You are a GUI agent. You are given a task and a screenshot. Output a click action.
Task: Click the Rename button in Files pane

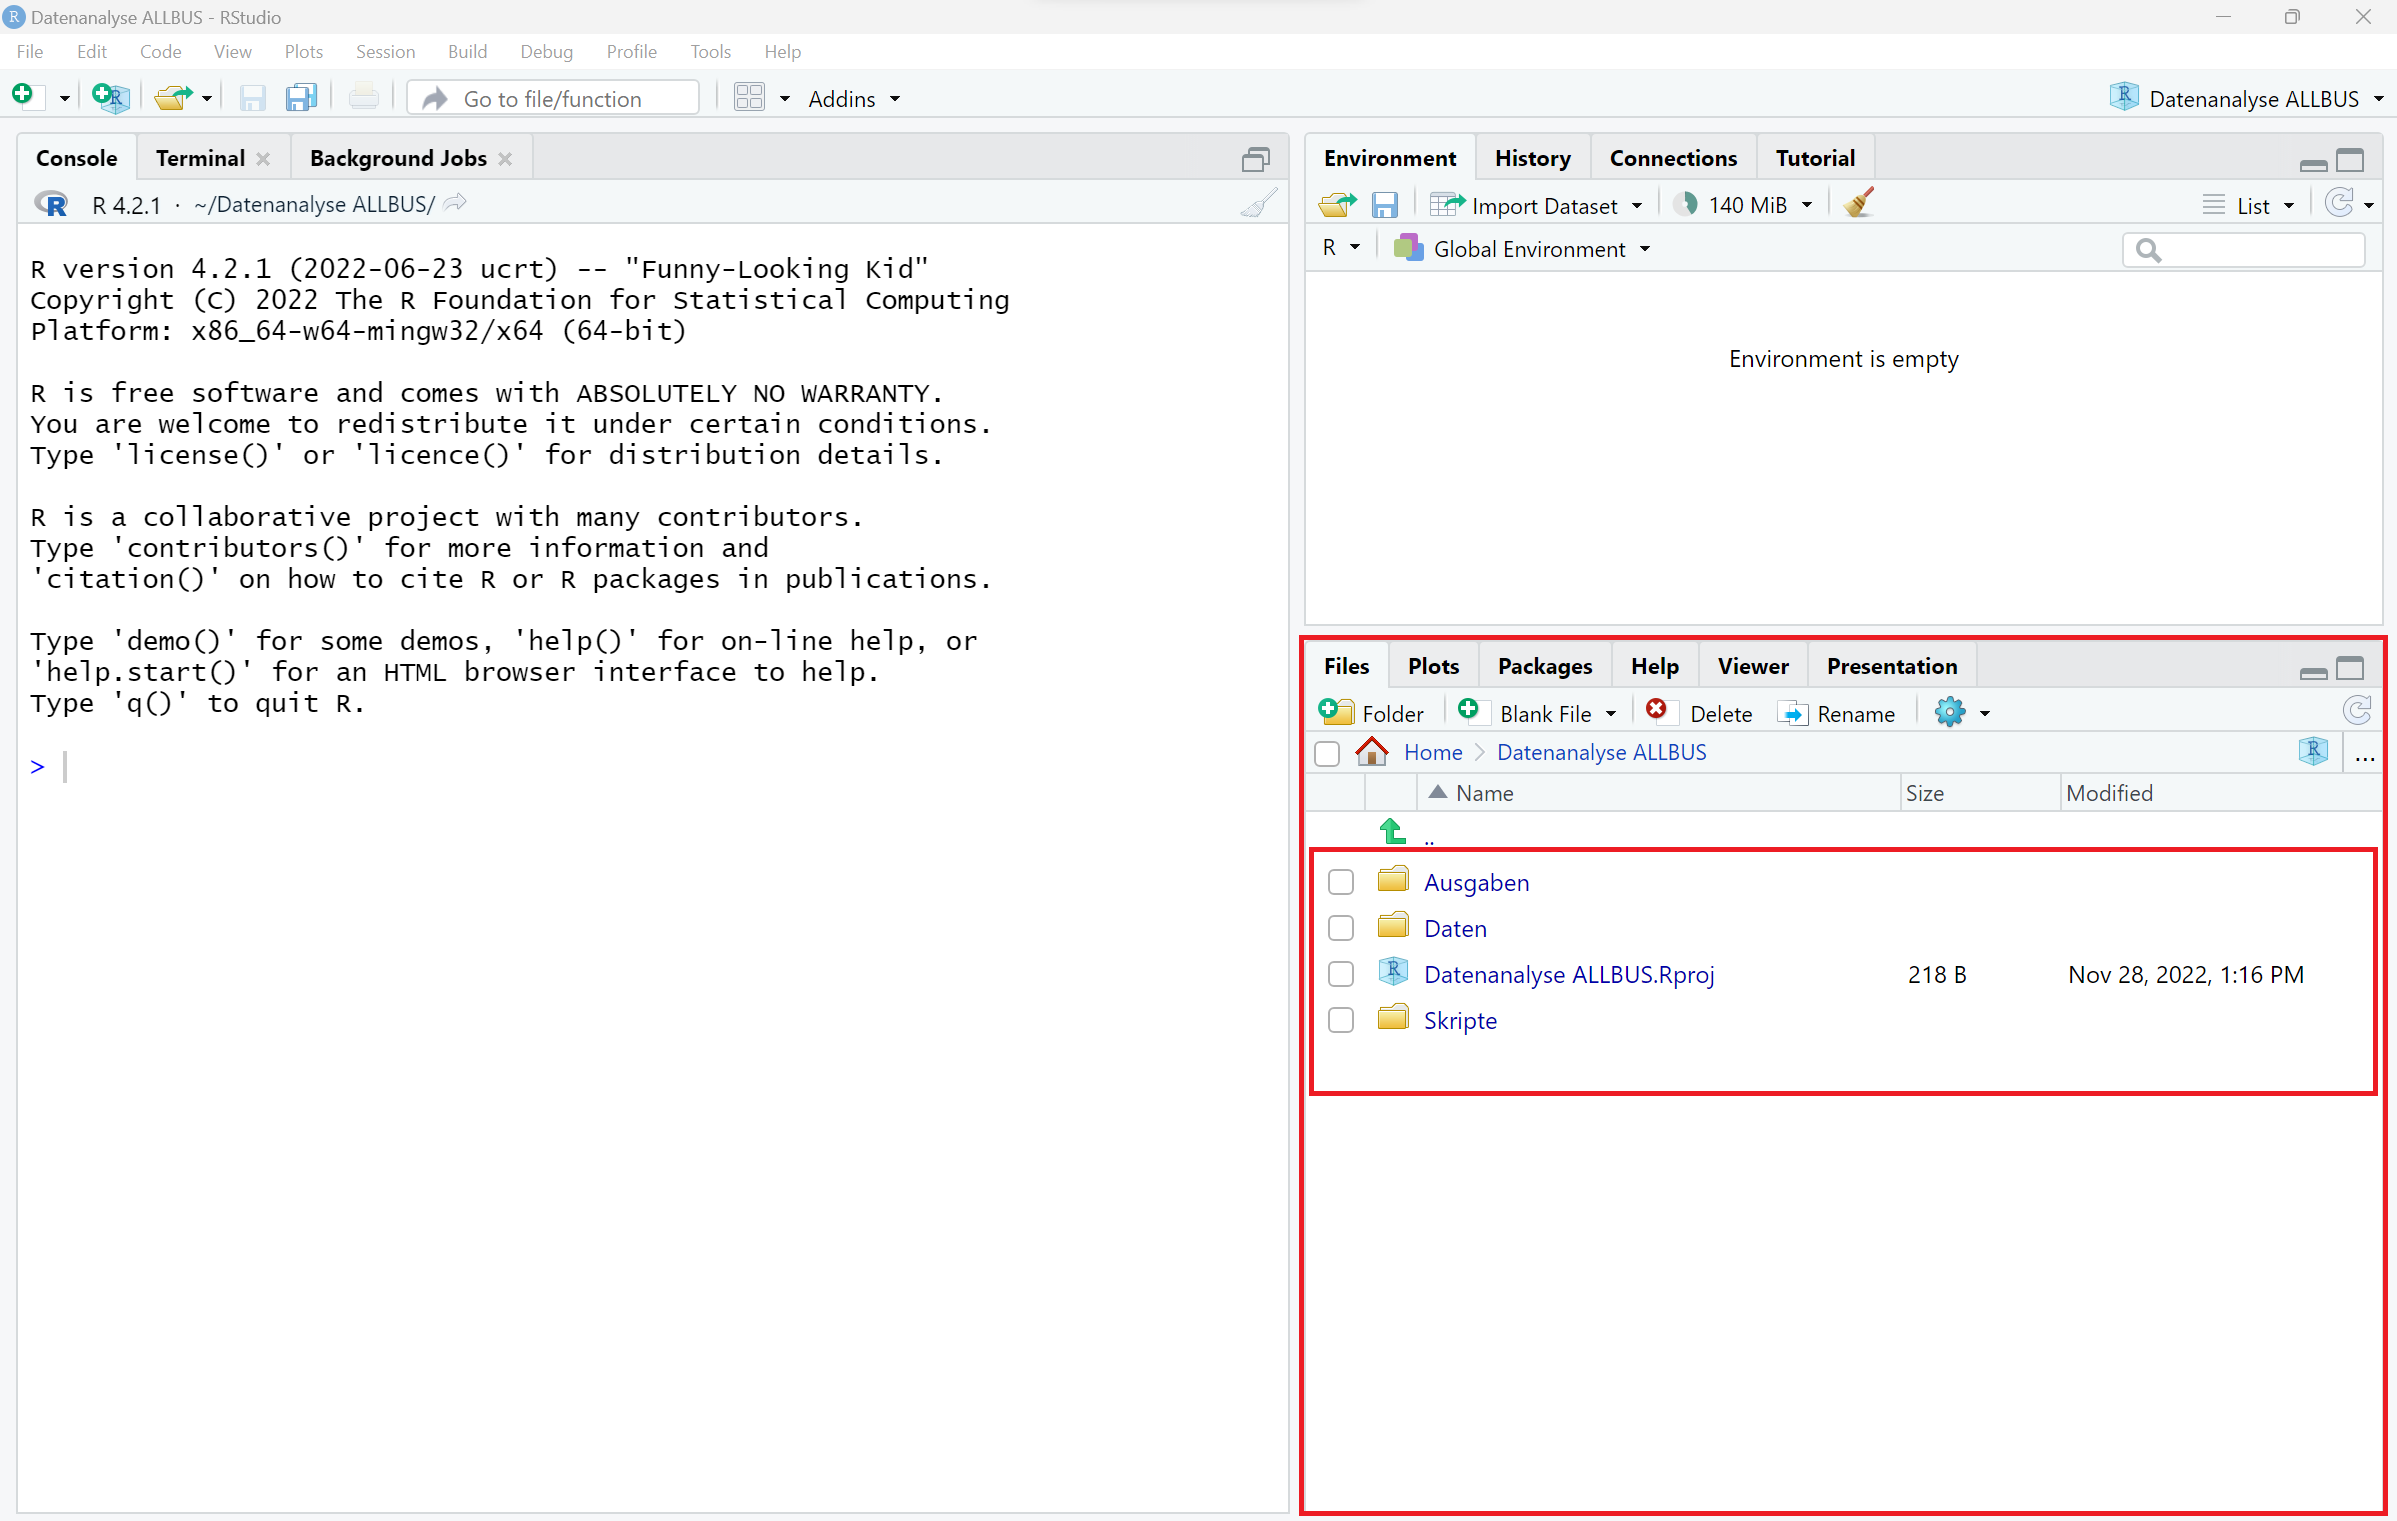click(1838, 713)
